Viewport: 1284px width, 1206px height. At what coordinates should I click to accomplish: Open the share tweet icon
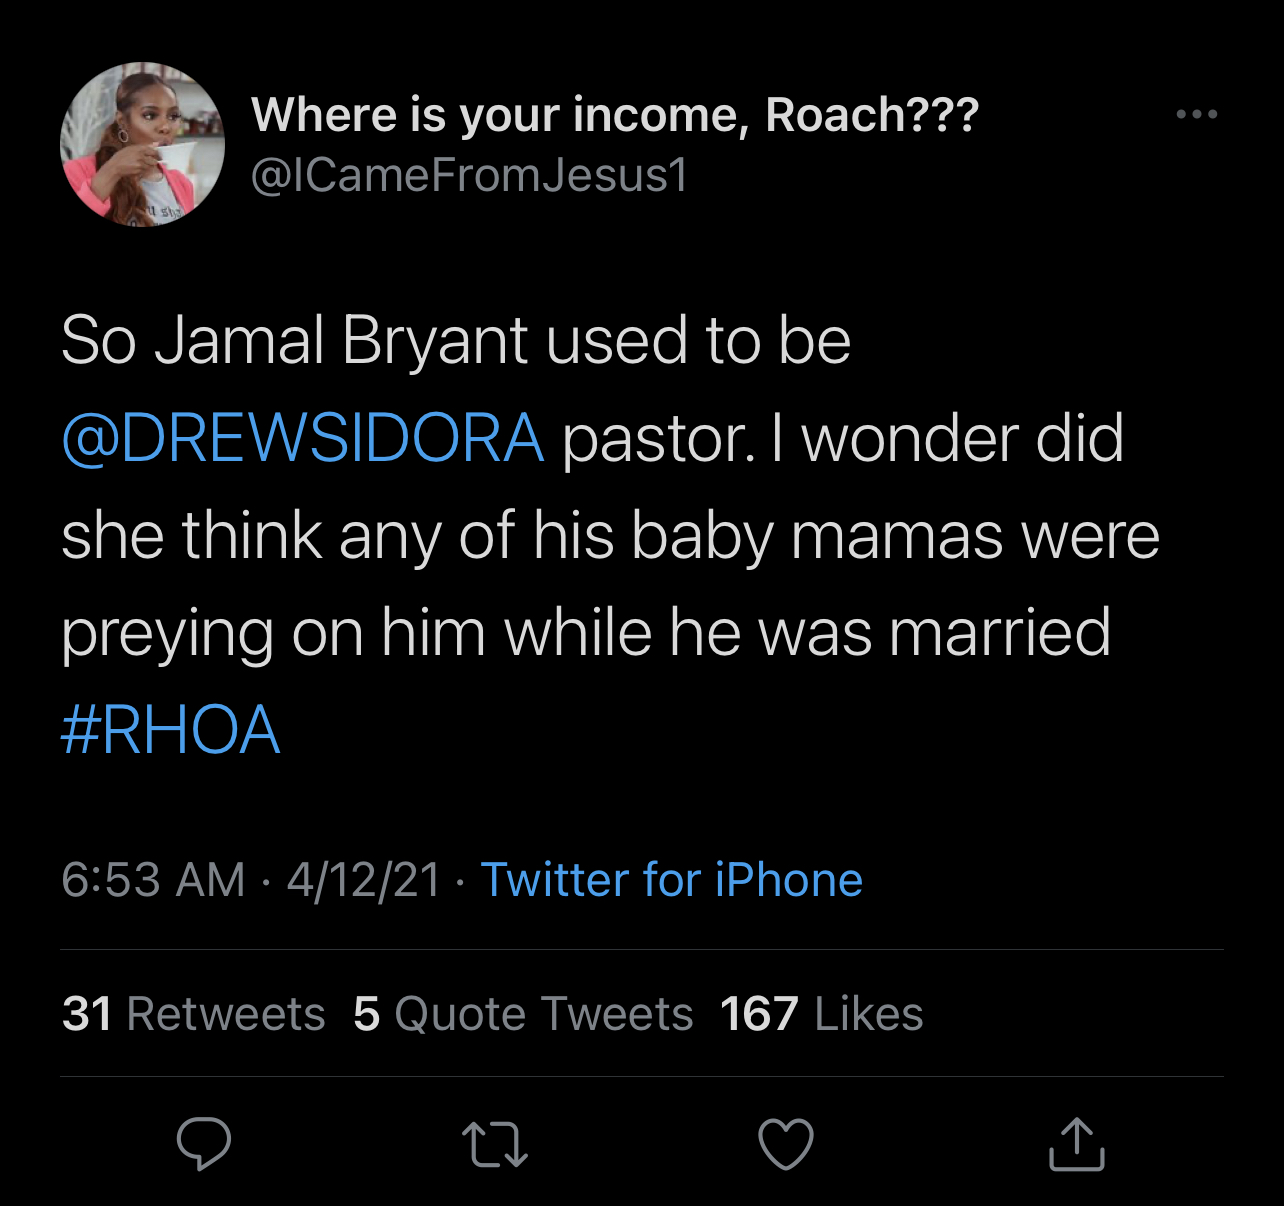click(1076, 1144)
